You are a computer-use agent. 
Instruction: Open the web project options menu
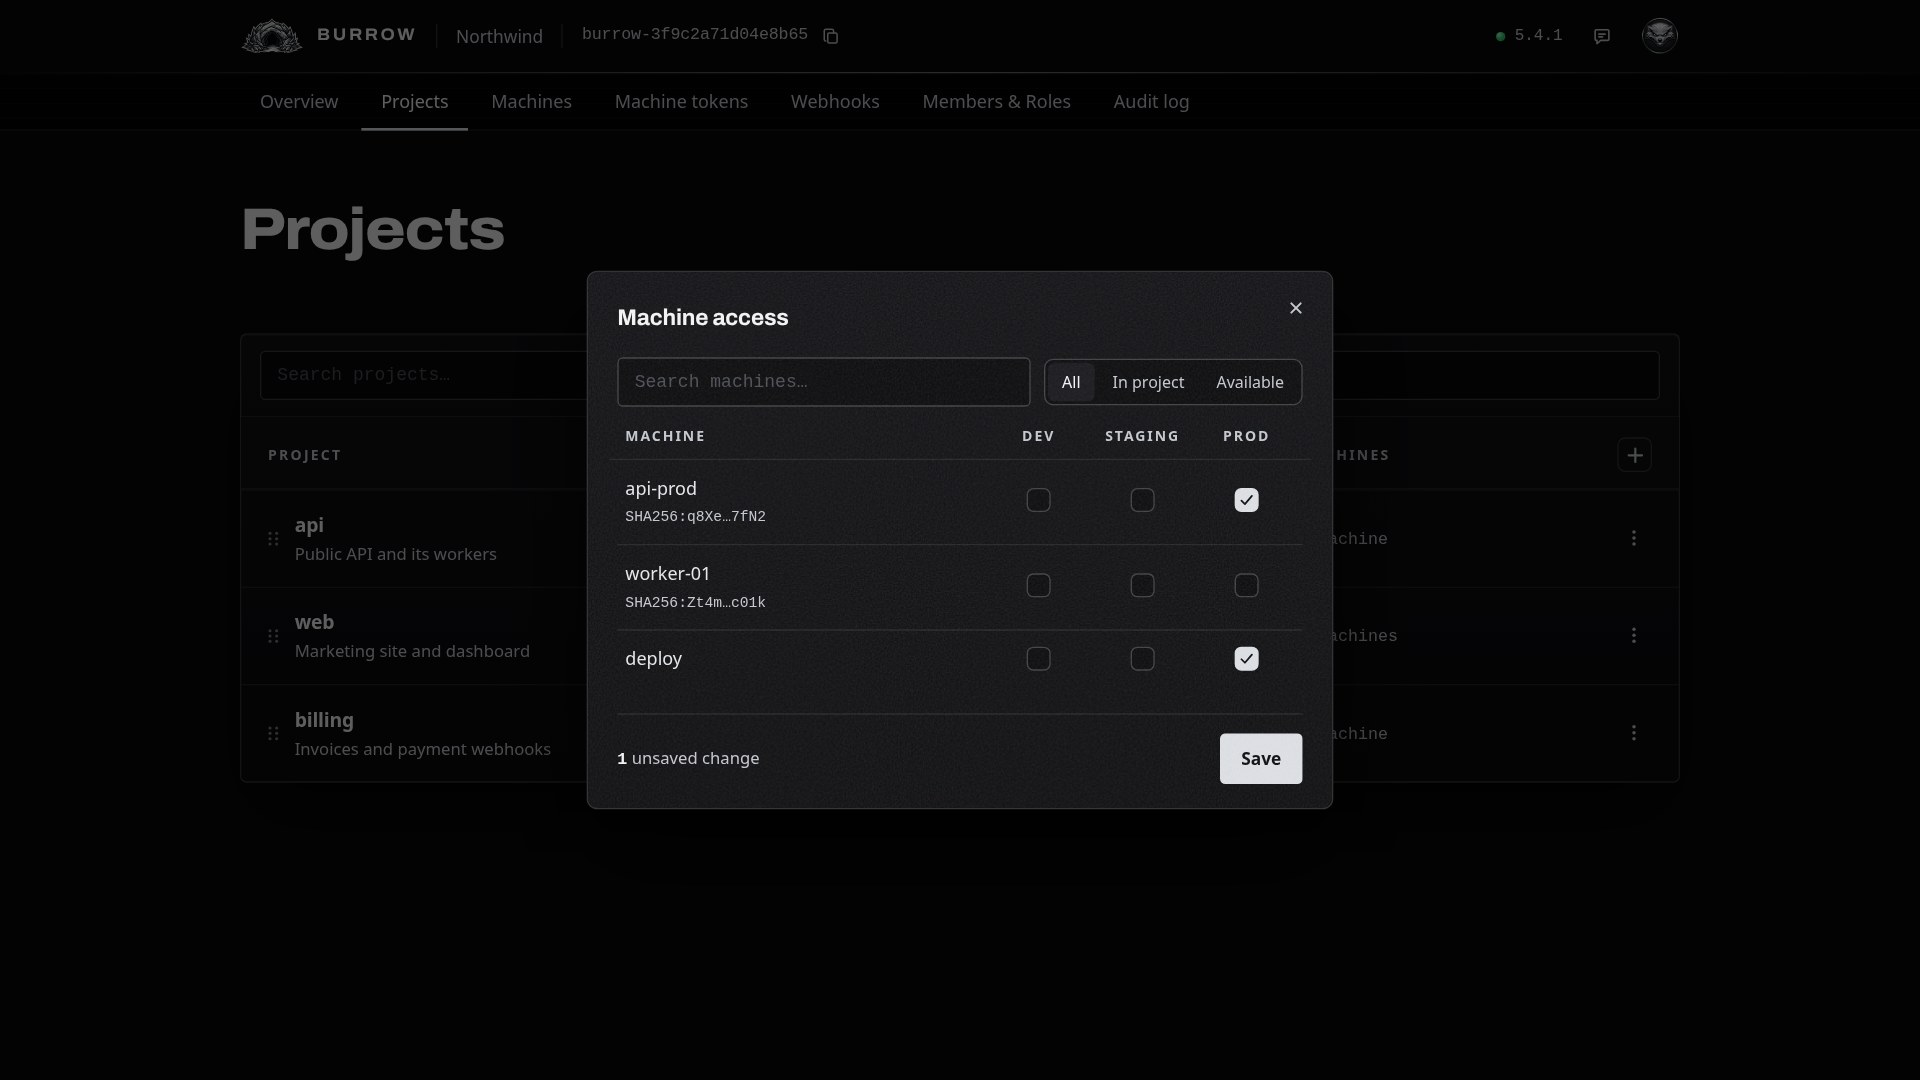1634,635
